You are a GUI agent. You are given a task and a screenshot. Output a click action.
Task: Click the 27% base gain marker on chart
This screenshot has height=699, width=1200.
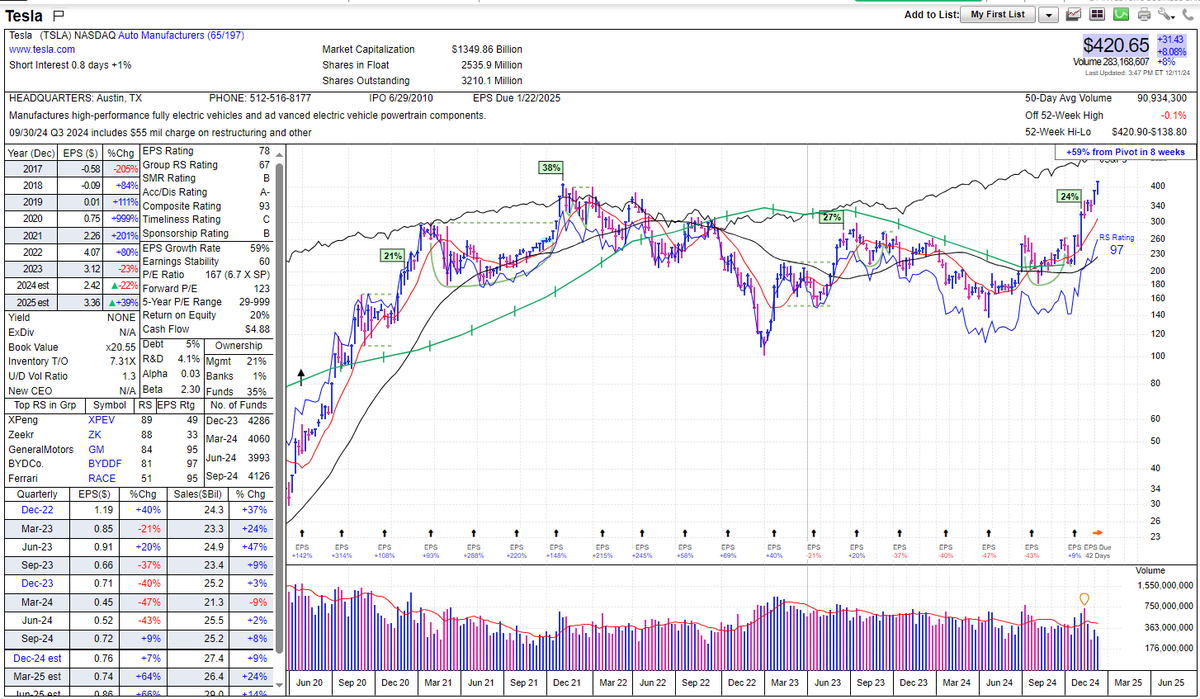831,217
